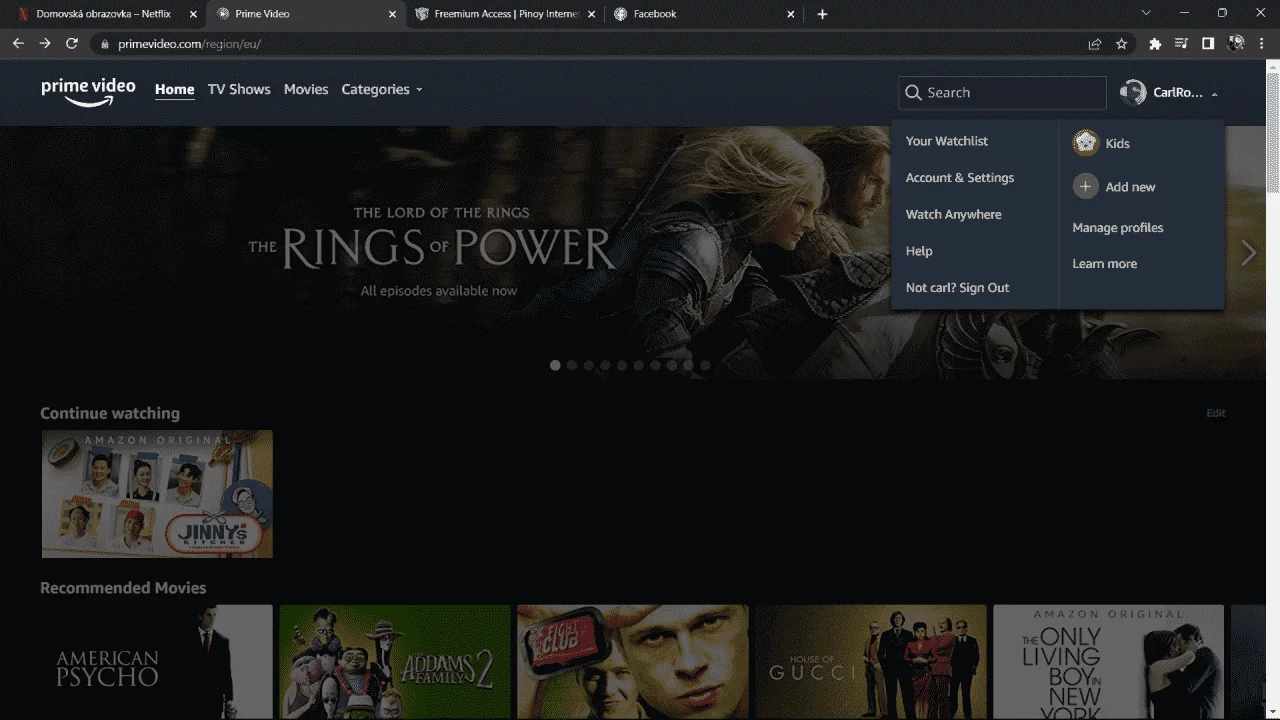
Task: Open American Psycho movie thumbnail
Action: point(157,662)
